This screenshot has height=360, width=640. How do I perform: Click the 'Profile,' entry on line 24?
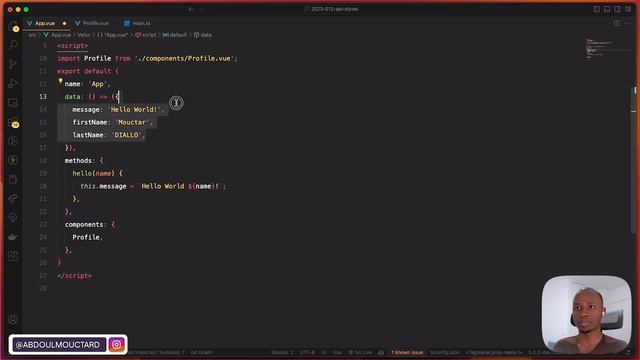coord(88,237)
